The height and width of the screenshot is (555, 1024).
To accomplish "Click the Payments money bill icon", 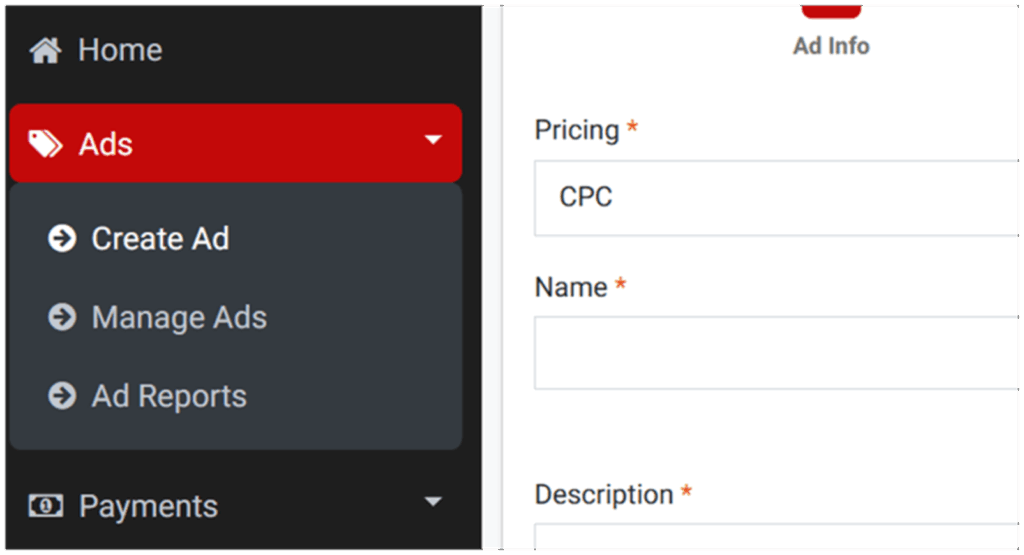I will [x=45, y=506].
